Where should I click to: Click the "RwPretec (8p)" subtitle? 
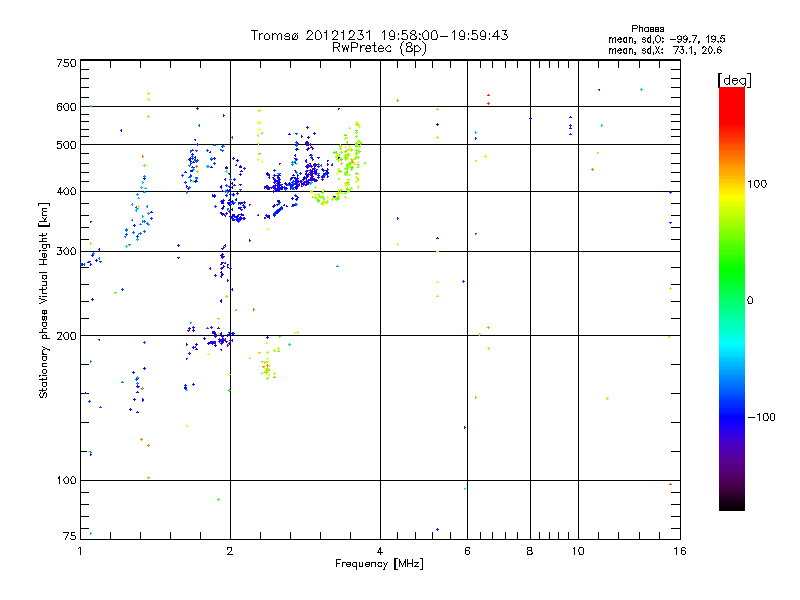[379, 48]
